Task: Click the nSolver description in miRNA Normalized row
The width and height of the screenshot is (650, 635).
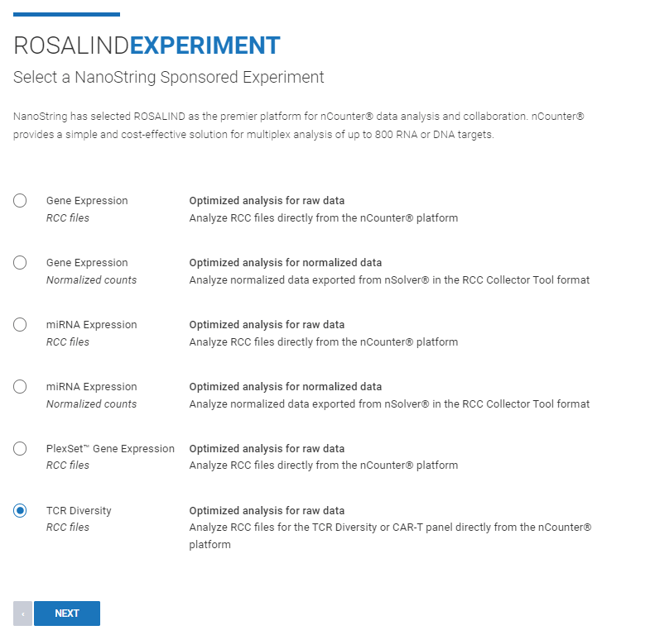Action: click(x=389, y=404)
